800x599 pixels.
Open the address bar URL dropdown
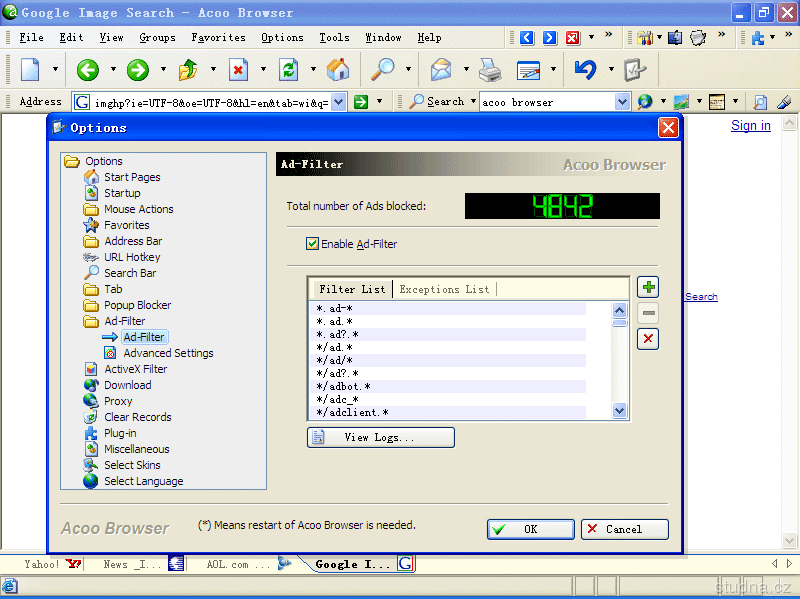tap(338, 102)
